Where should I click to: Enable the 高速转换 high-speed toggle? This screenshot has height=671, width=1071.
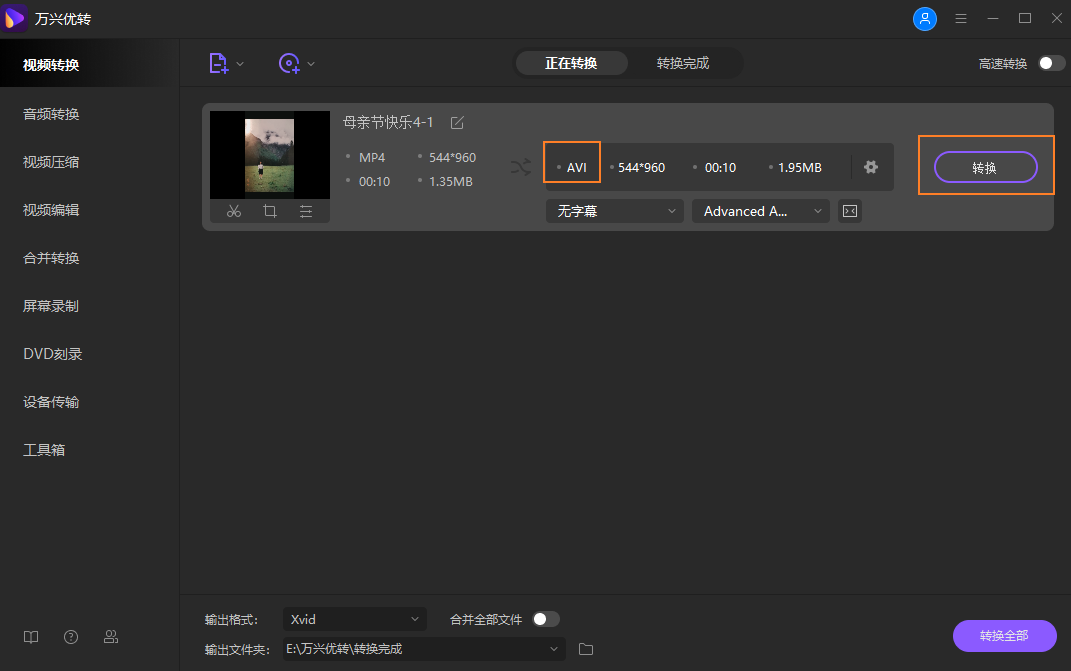click(x=1049, y=62)
